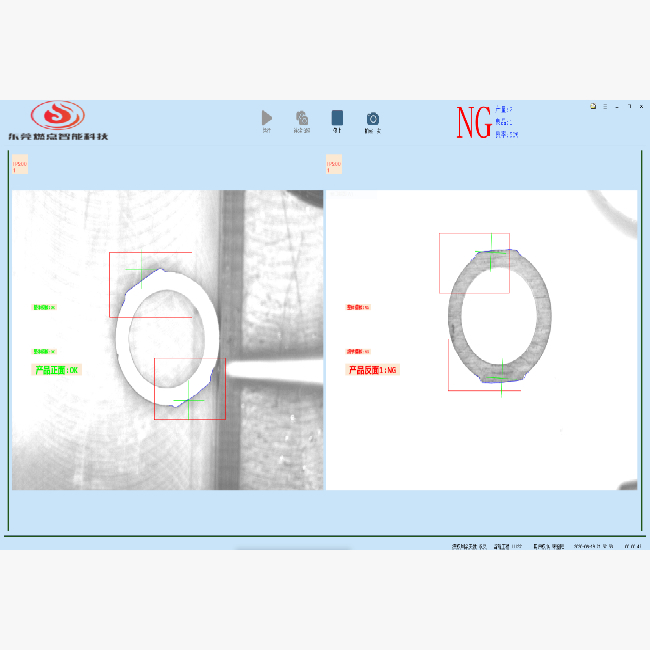Click the flame company logo

click(58, 114)
